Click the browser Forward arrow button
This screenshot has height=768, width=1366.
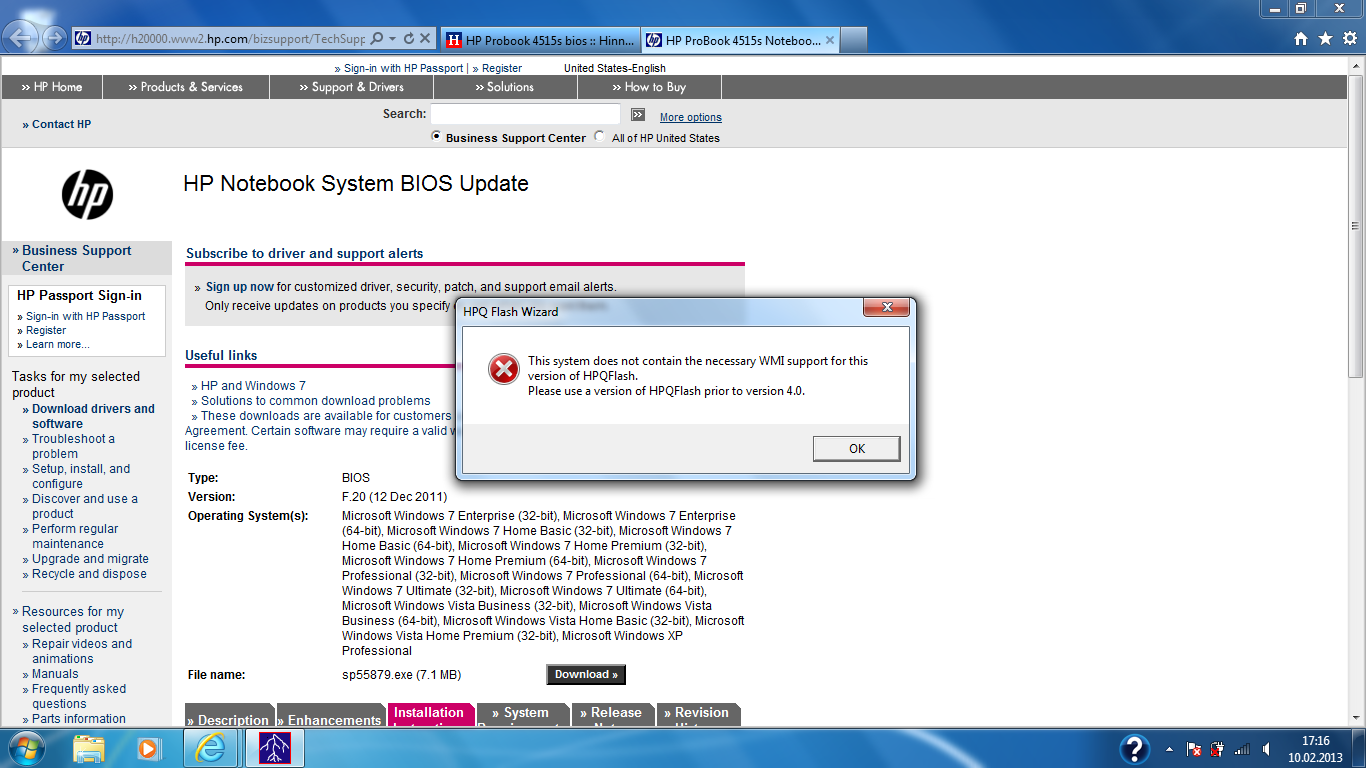54,39
